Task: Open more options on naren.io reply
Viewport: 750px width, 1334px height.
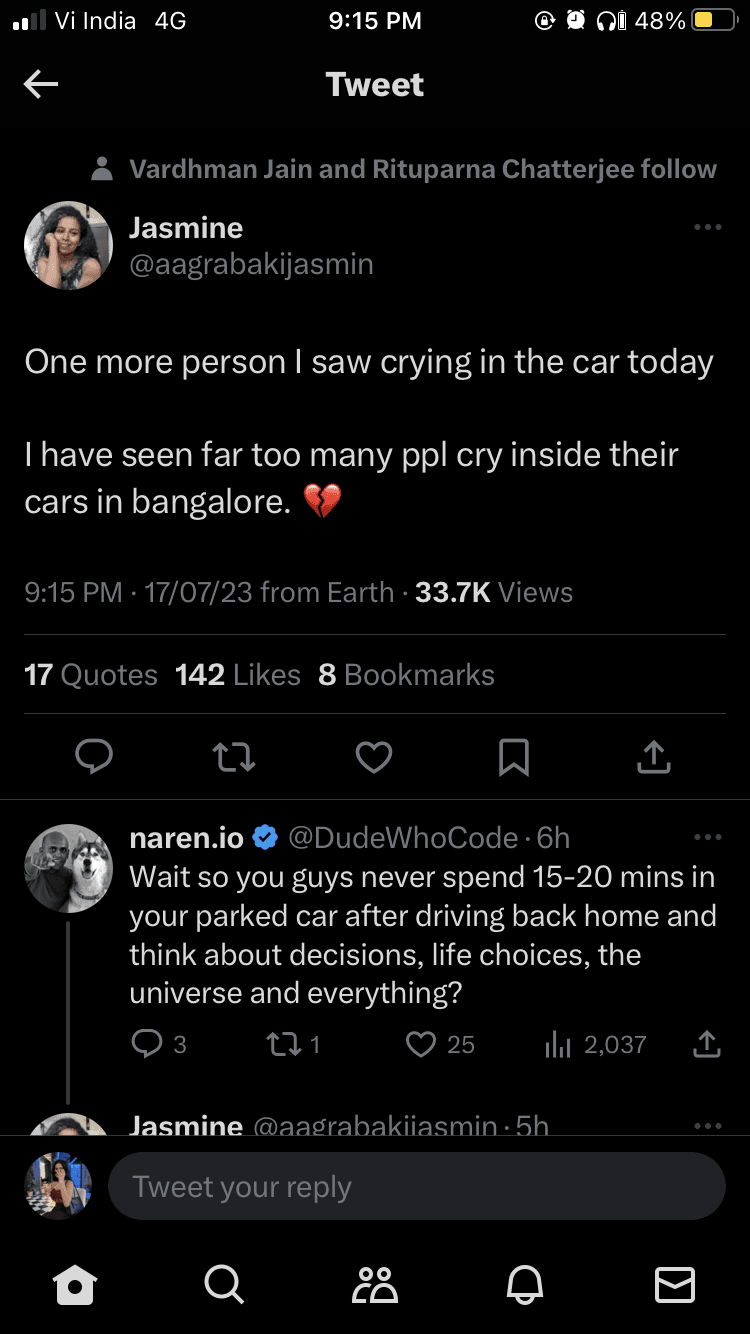Action: coord(707,837)
